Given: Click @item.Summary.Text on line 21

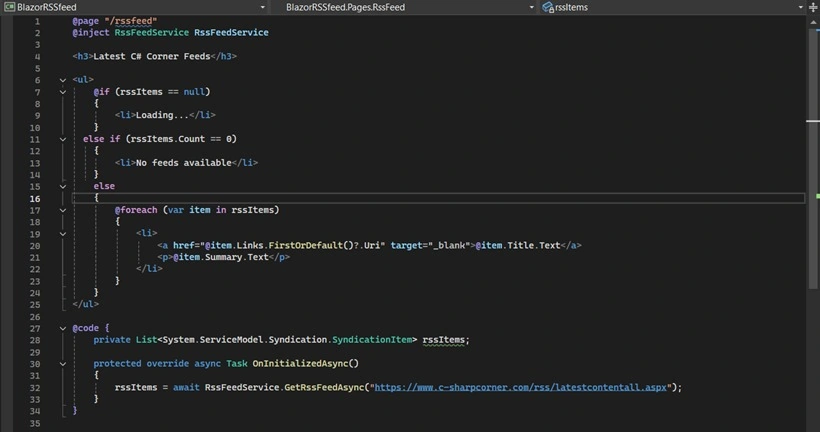Looking at the screenshot, I should point(221,257).
